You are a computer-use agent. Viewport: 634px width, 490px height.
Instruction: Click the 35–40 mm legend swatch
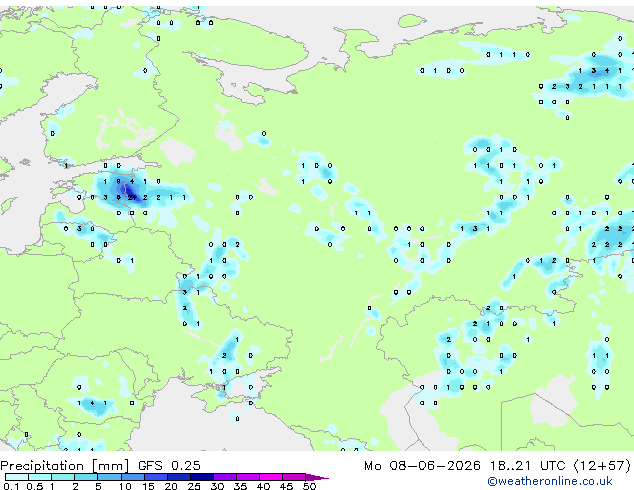pos(248,477)
